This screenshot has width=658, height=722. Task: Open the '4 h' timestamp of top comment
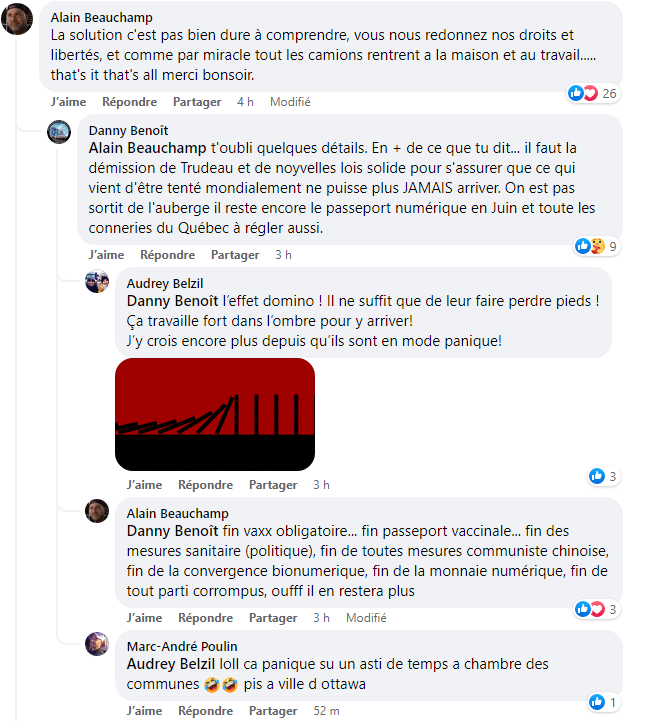[245, 102]
